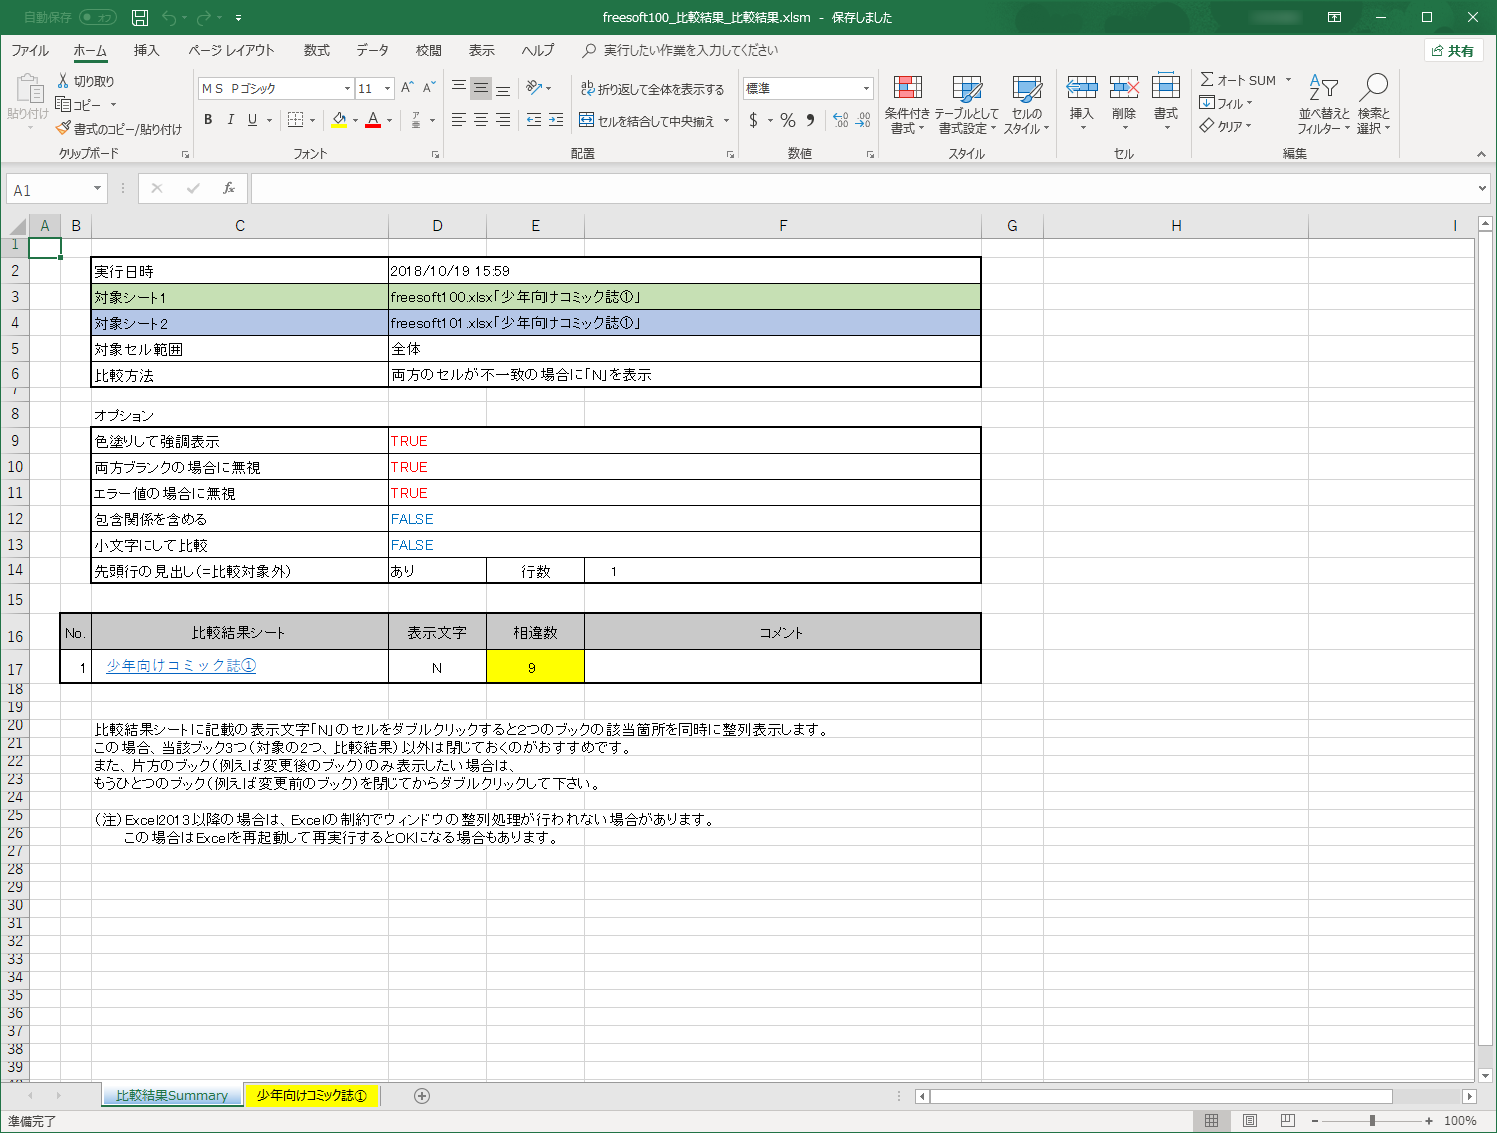Toggle Underline formatting
This screenshot has height=1133, width=1497.
(252, 120)
